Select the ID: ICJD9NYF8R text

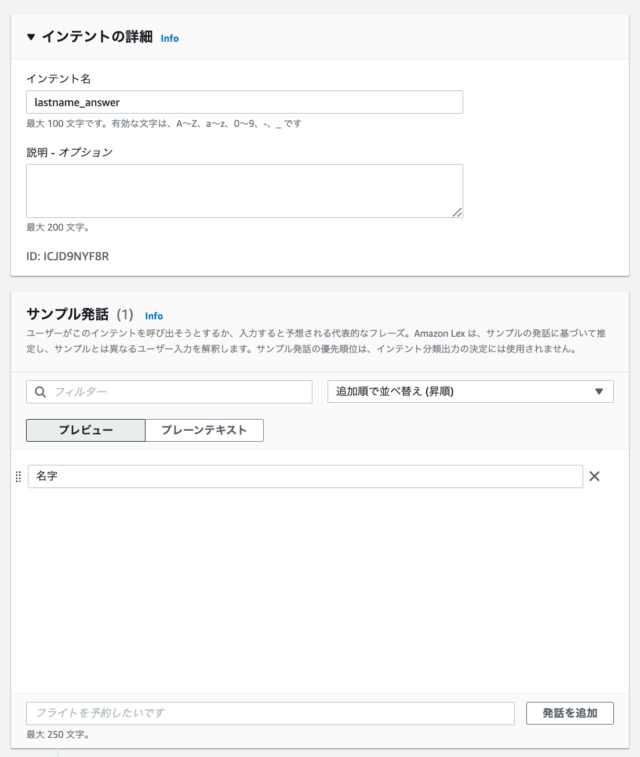point(68,256)
